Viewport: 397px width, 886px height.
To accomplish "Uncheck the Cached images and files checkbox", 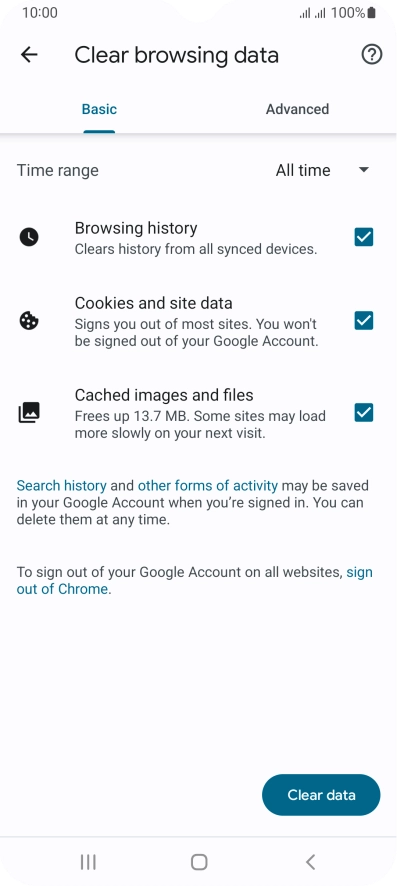I will pyautogui.click(x=364, y=413).
